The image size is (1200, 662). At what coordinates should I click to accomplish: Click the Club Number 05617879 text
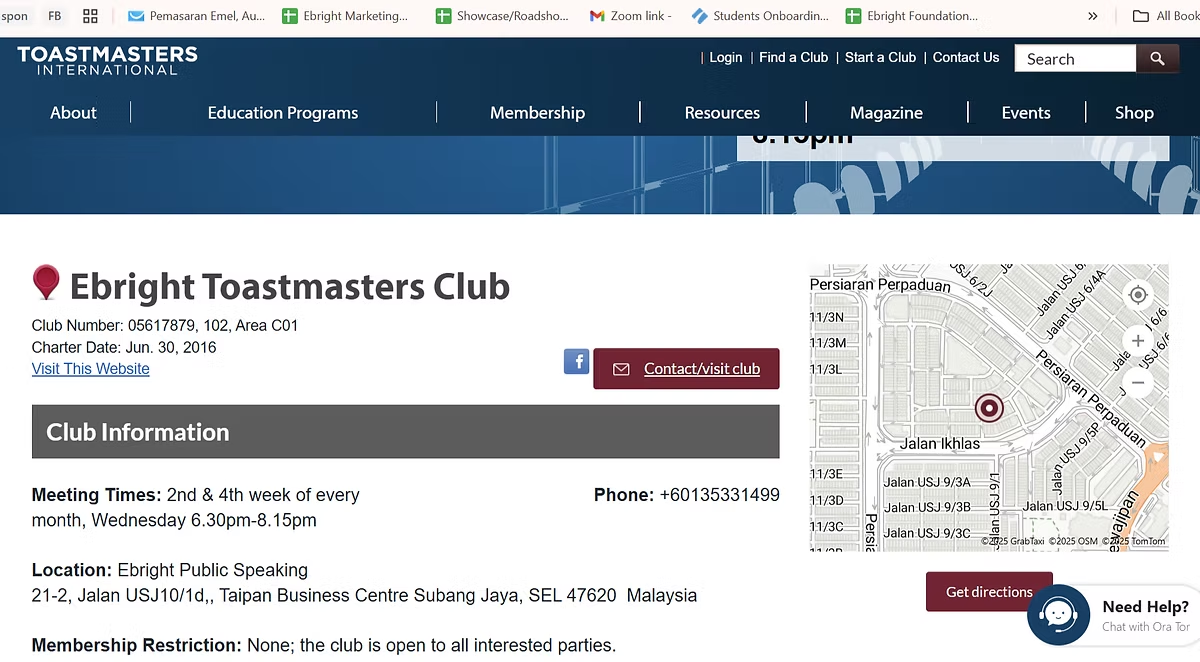165,326
